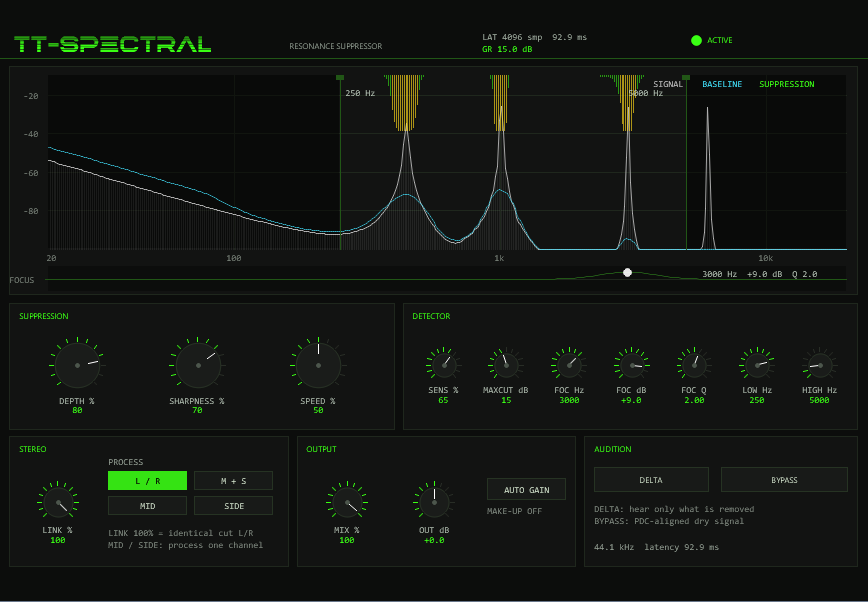This screenshot has width=868, height=602.
Task: Click the BASELINE legend label
Action: click(x=722, y=84)
